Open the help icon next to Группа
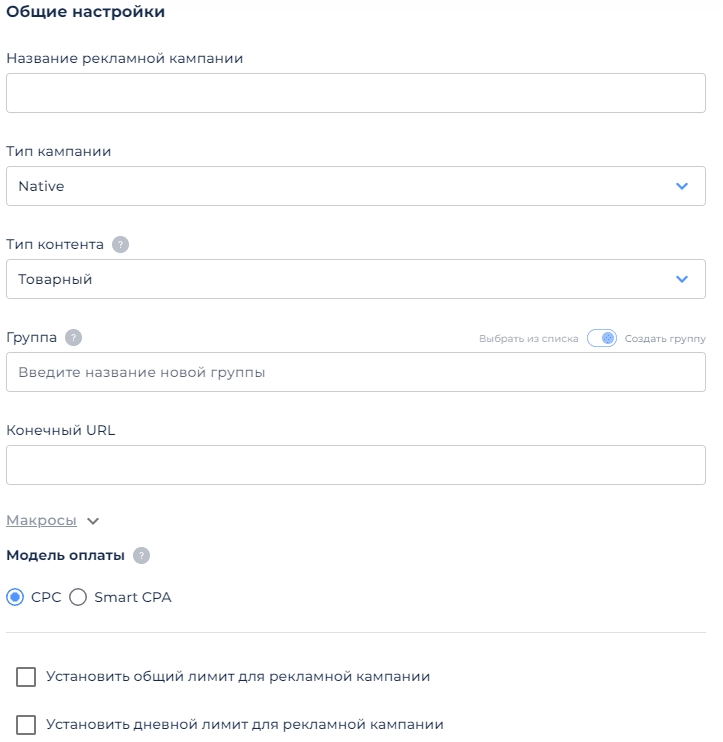The width and height of the screenshot is (723, 742). coord(73,338)
